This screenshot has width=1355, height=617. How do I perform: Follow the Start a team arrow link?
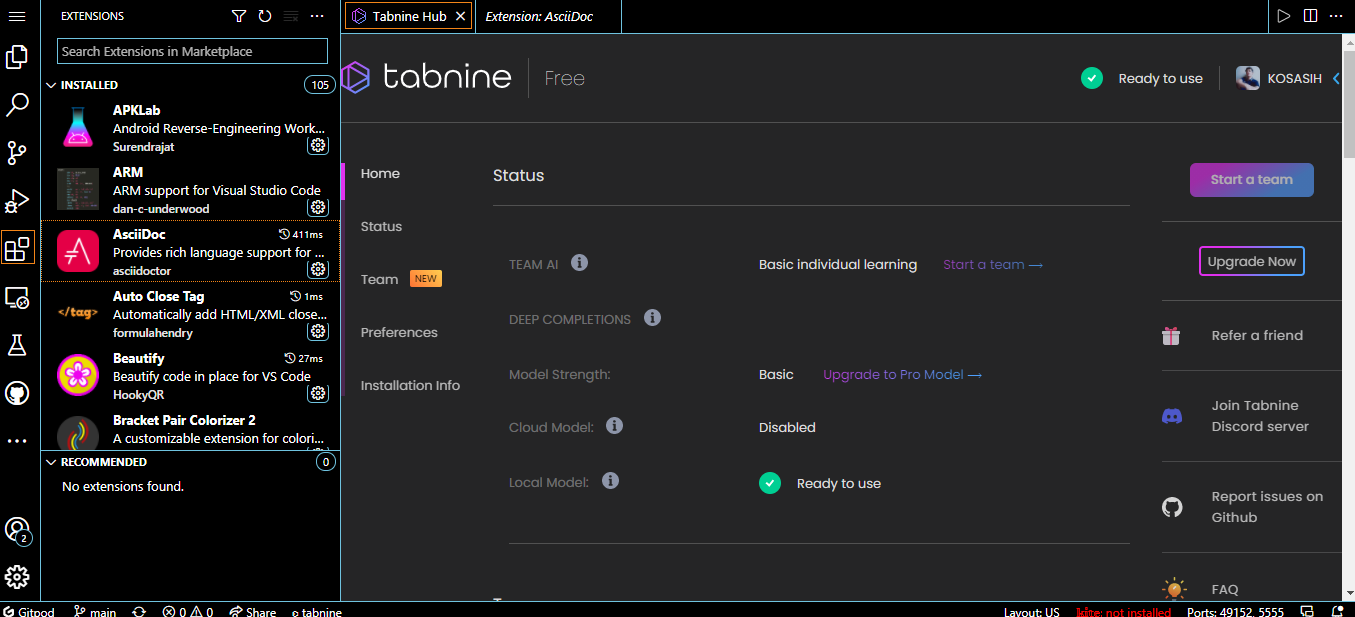pos(993,265)
